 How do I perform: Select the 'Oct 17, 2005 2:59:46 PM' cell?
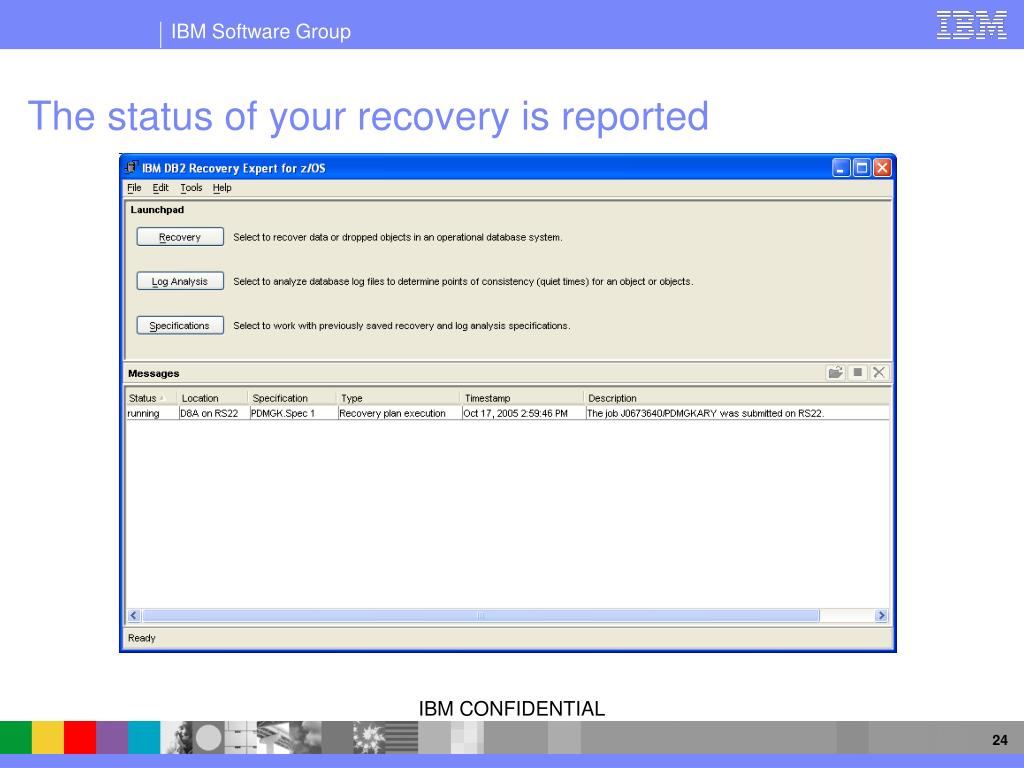pyautogui.click(x=524, y=413)
